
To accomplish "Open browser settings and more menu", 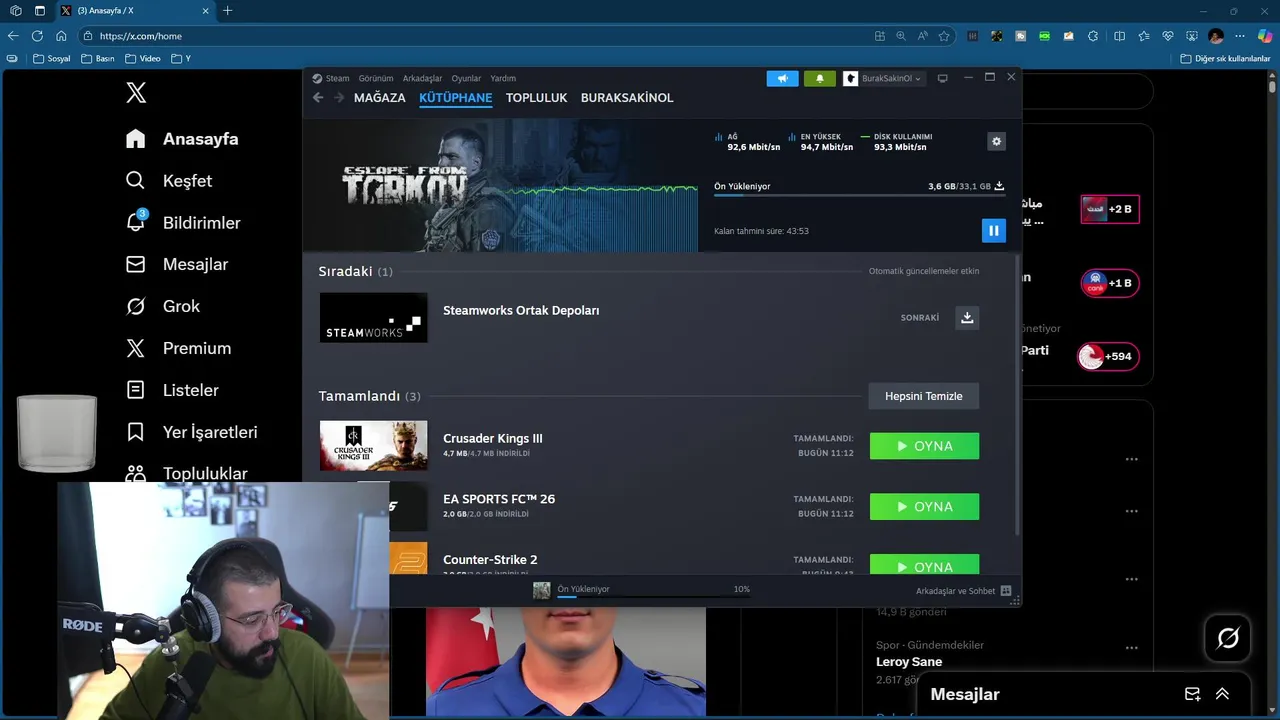I will 1241,36.
